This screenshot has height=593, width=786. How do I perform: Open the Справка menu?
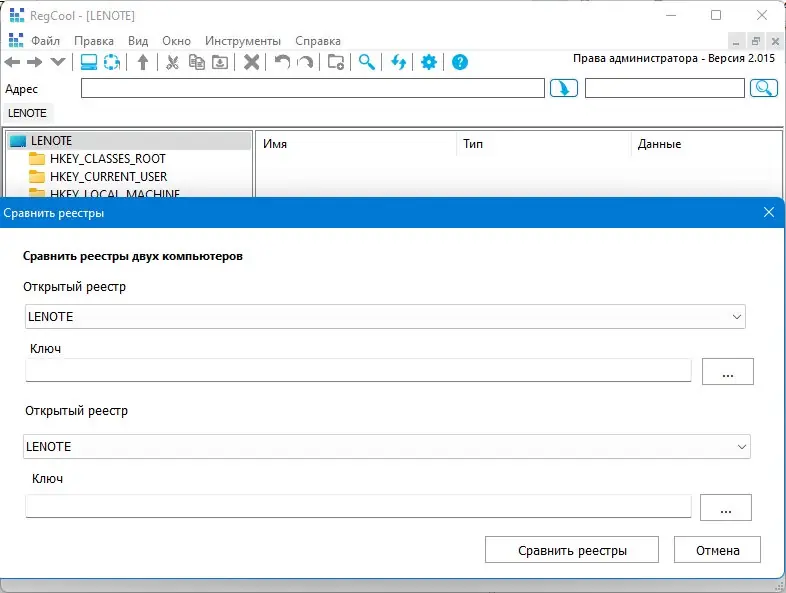[x=318, y=41]
